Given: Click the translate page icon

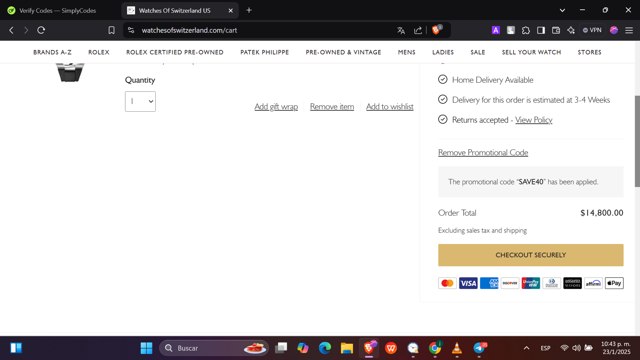Looking at the screenshot, I should [401, 30].
